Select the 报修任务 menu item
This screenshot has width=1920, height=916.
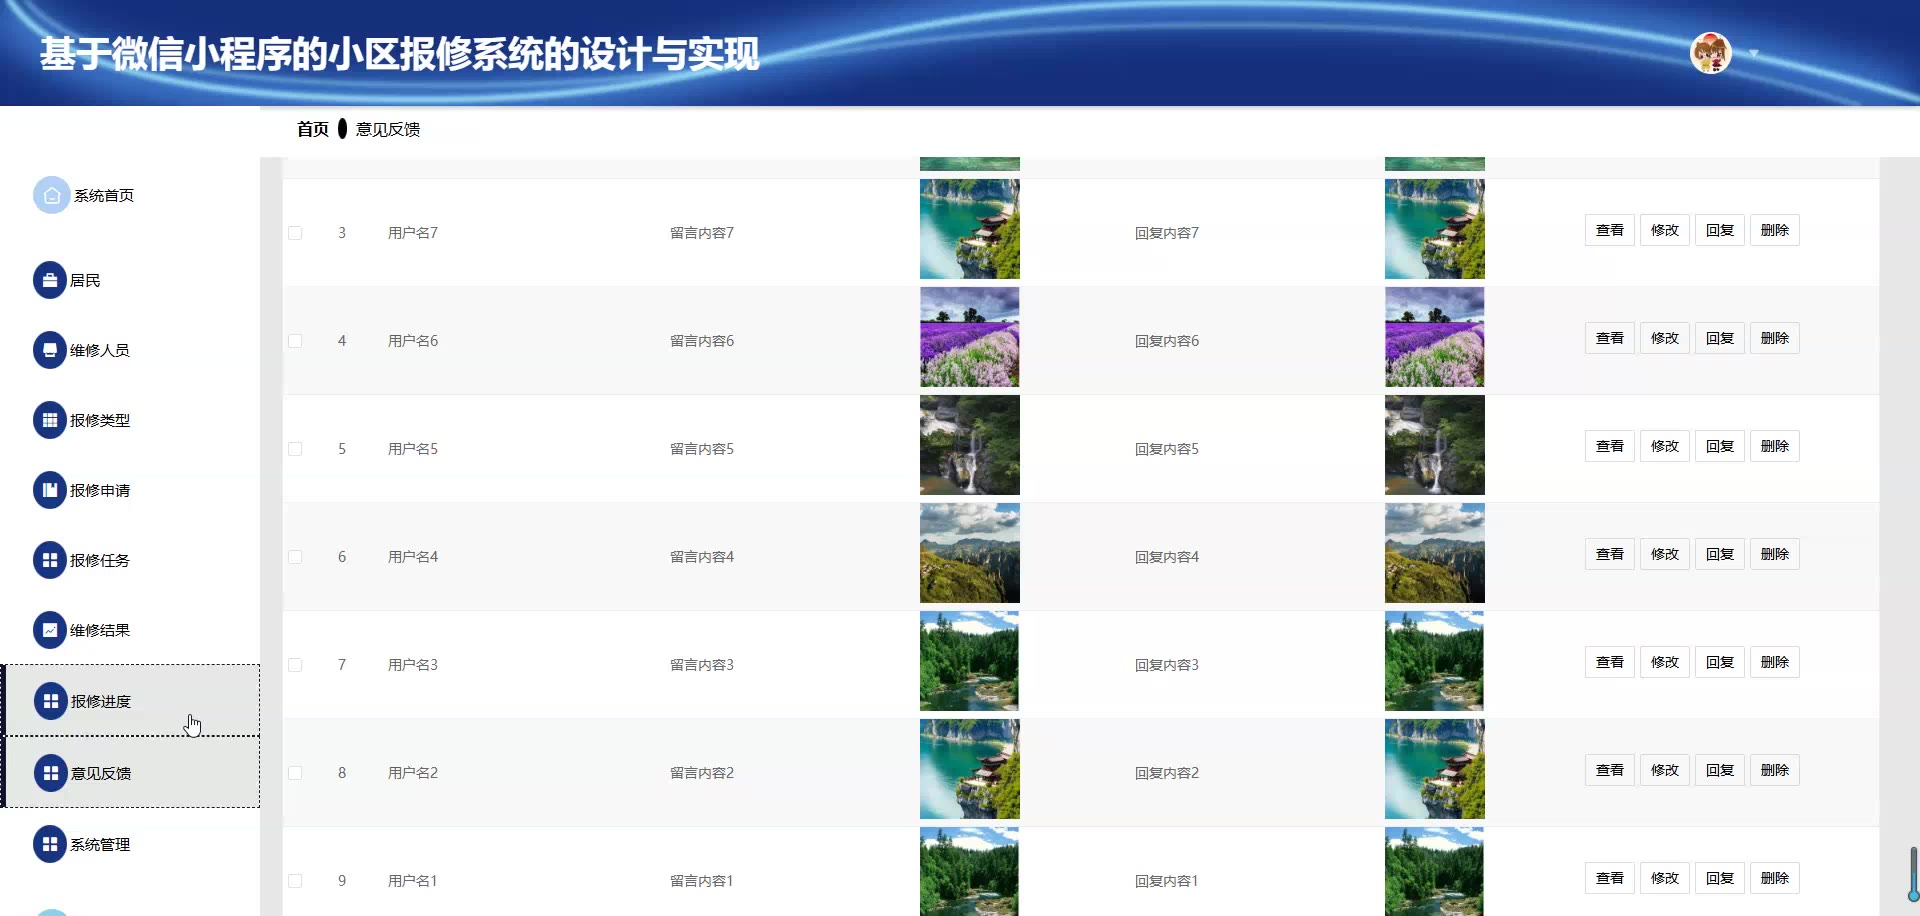[x=100, y=560]
